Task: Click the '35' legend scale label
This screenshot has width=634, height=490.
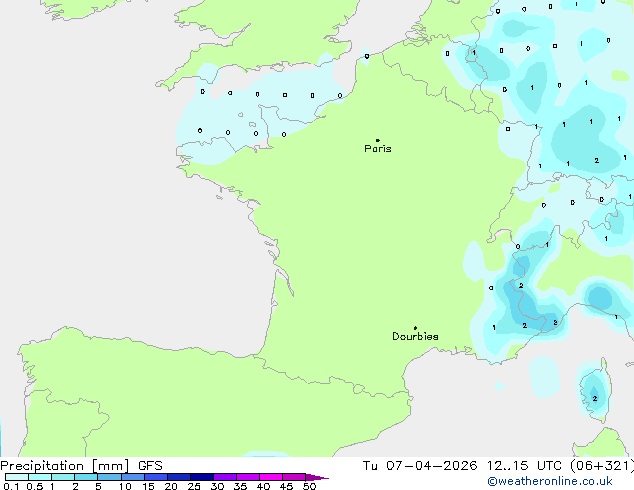Action: click(240, 486)
